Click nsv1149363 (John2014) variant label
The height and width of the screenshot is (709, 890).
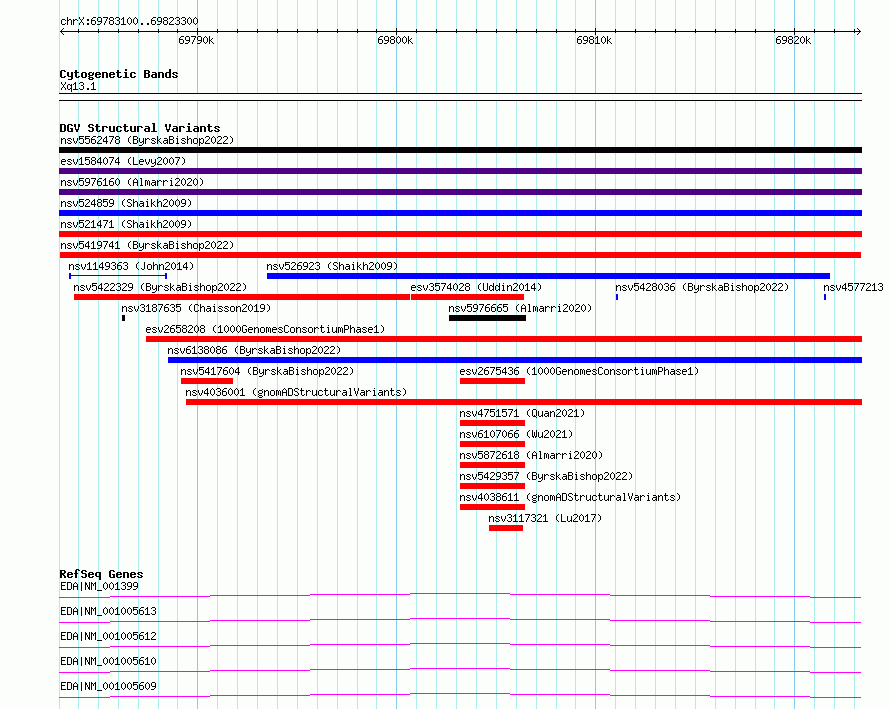[x=131, y=266]
